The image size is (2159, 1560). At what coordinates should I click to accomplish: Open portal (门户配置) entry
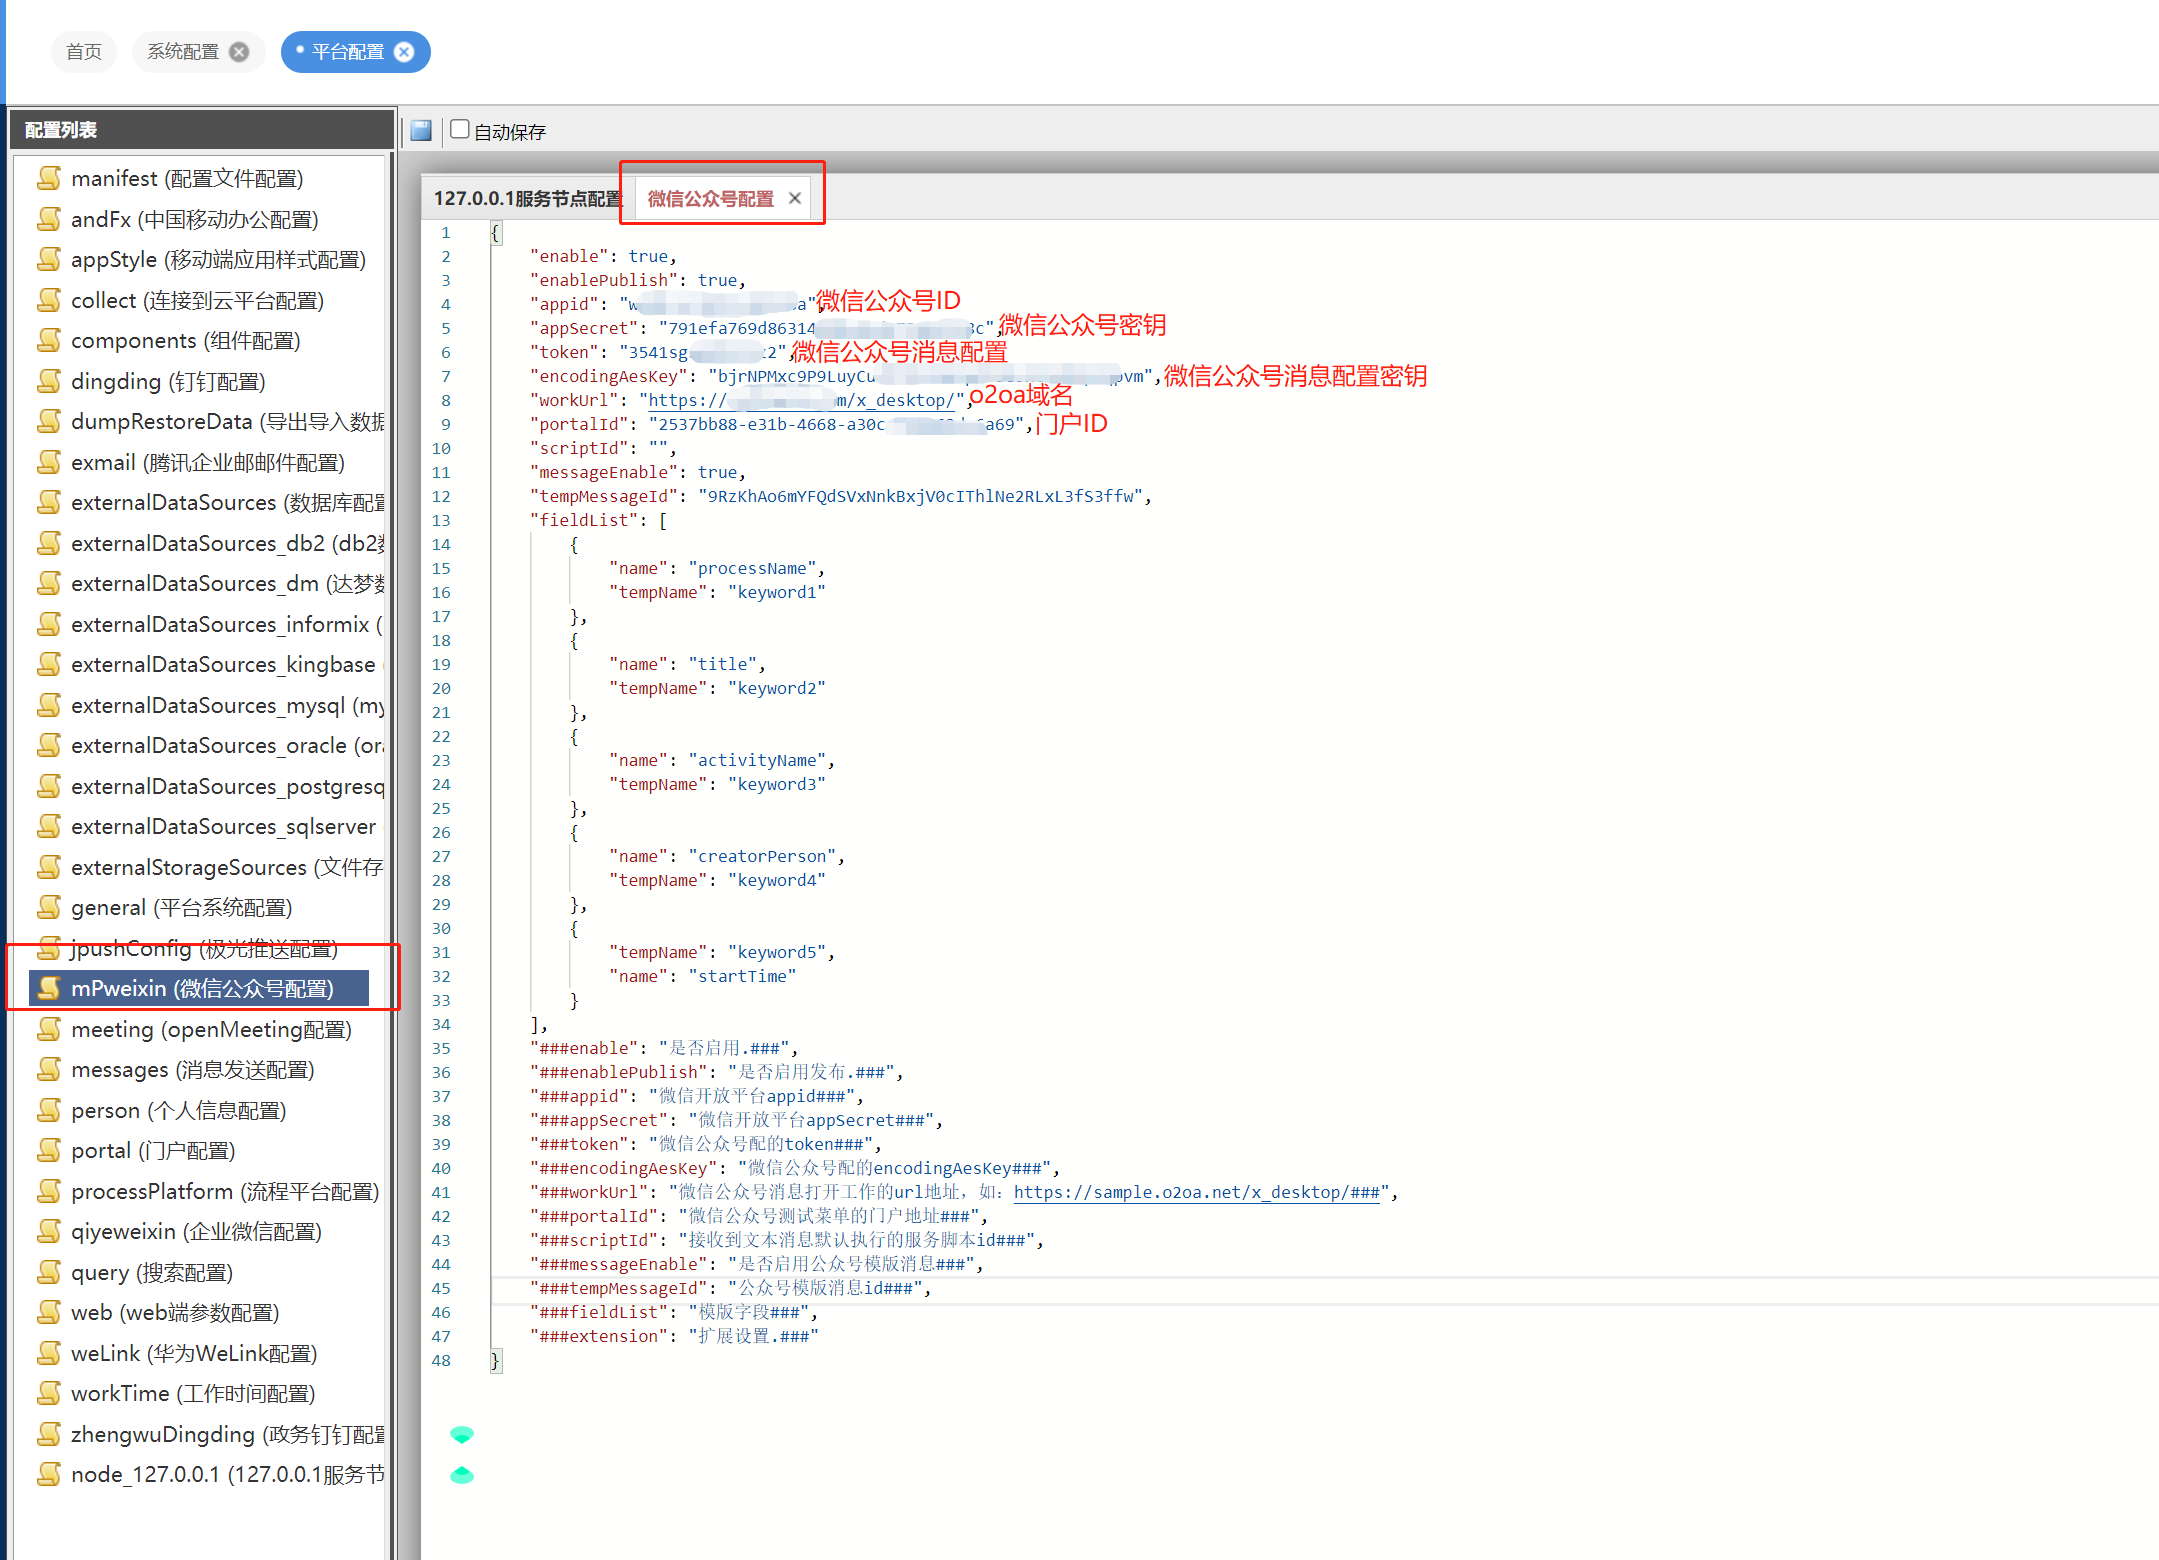point(152,1150)
